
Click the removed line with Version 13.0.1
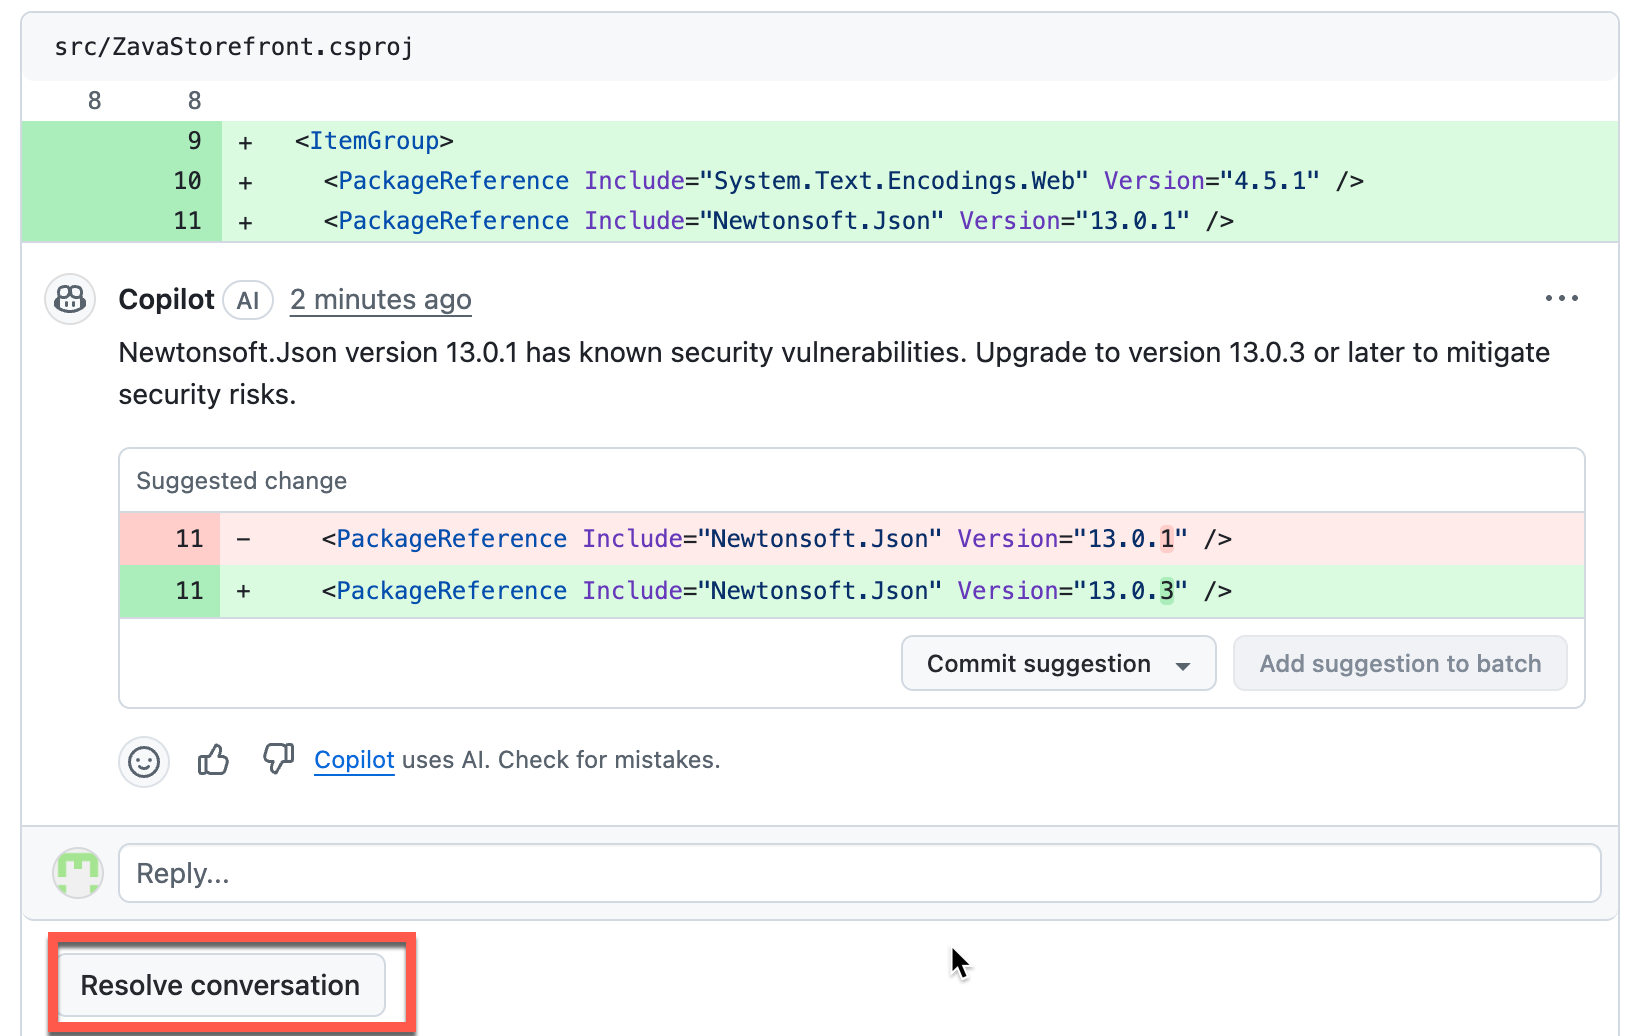click(776, 539)
